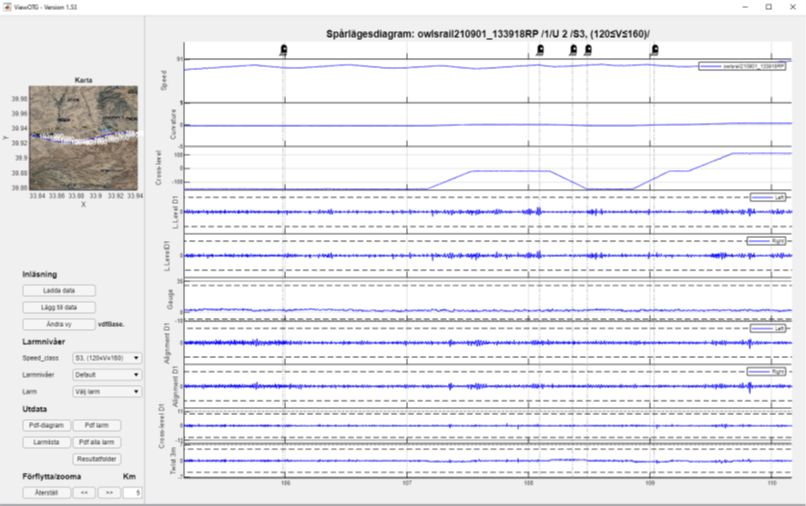The height and width of the screenshot is (506, 806).
Task: Click the Km input field
Action: click(x=133, y=492)
